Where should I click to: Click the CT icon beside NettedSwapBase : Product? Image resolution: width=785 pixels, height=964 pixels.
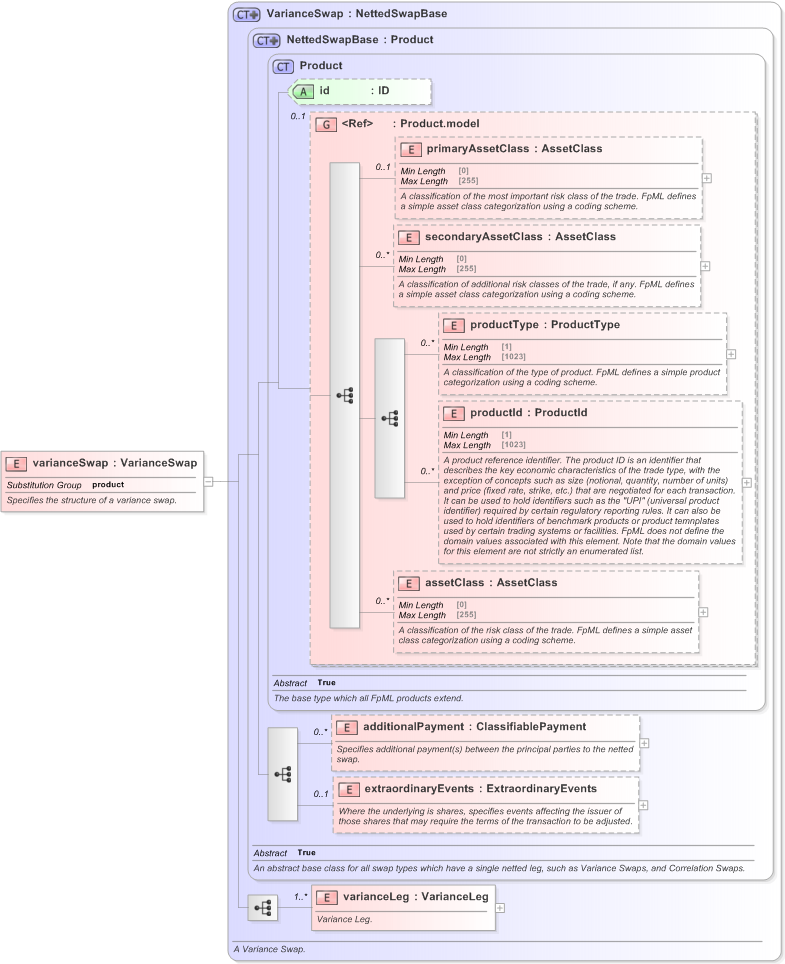pos(267,41)
